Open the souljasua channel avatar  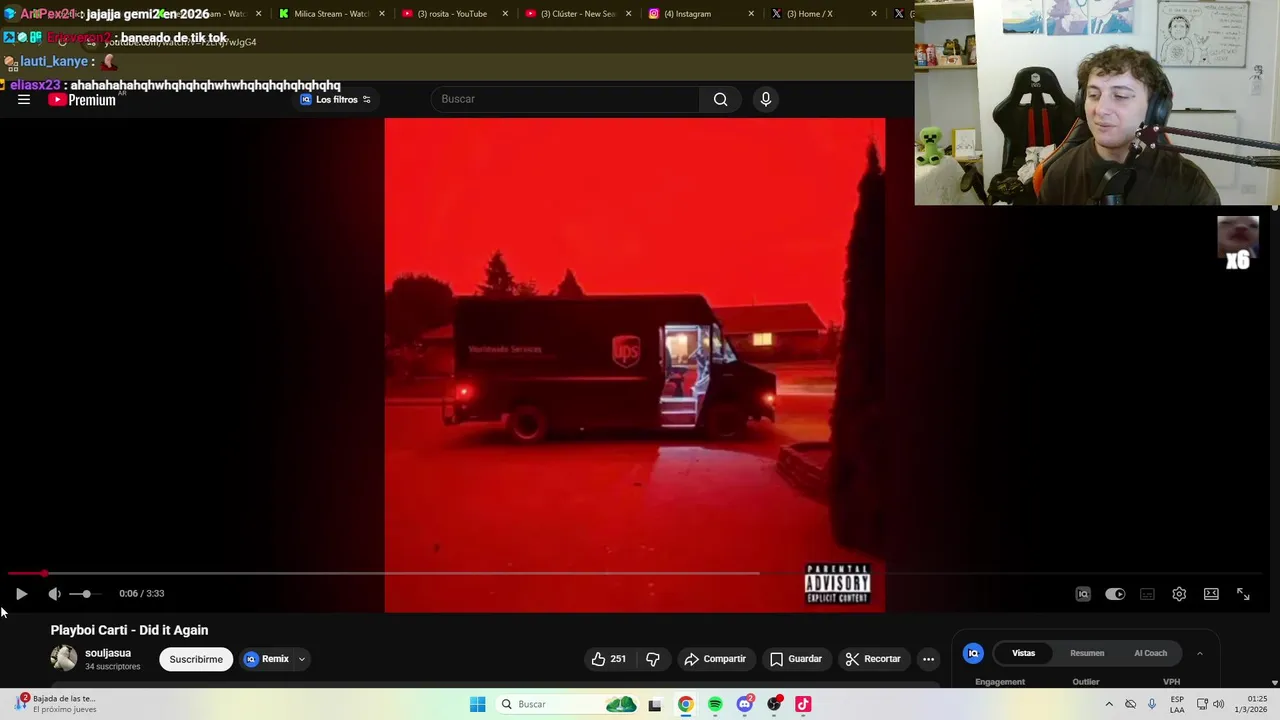pos(64,658)
